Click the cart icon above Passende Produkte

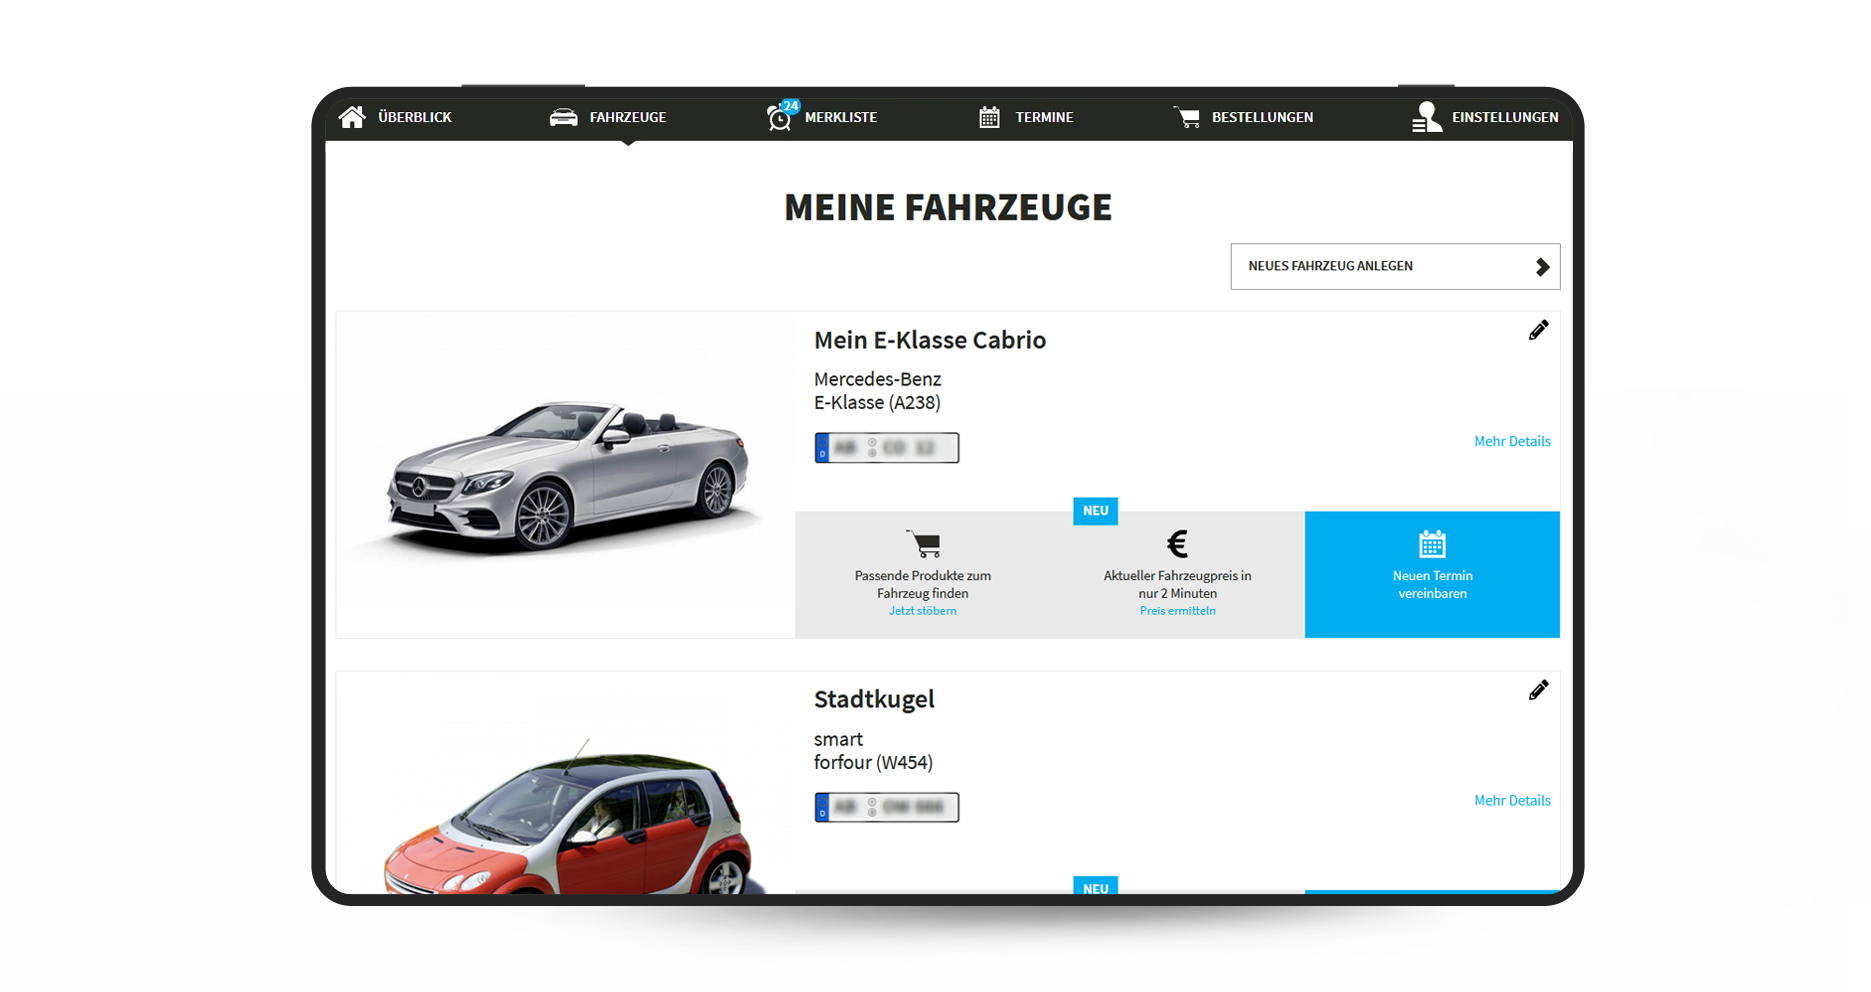[923, 544]
